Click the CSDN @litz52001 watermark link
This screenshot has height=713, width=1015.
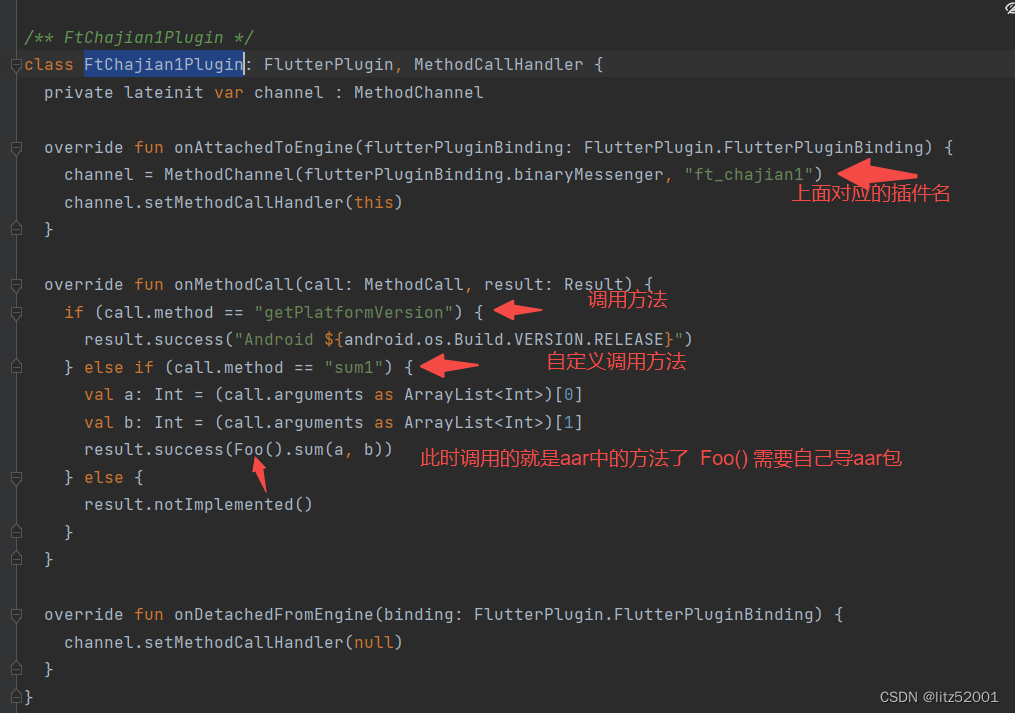pyautogui.click(x=940, y=696)
